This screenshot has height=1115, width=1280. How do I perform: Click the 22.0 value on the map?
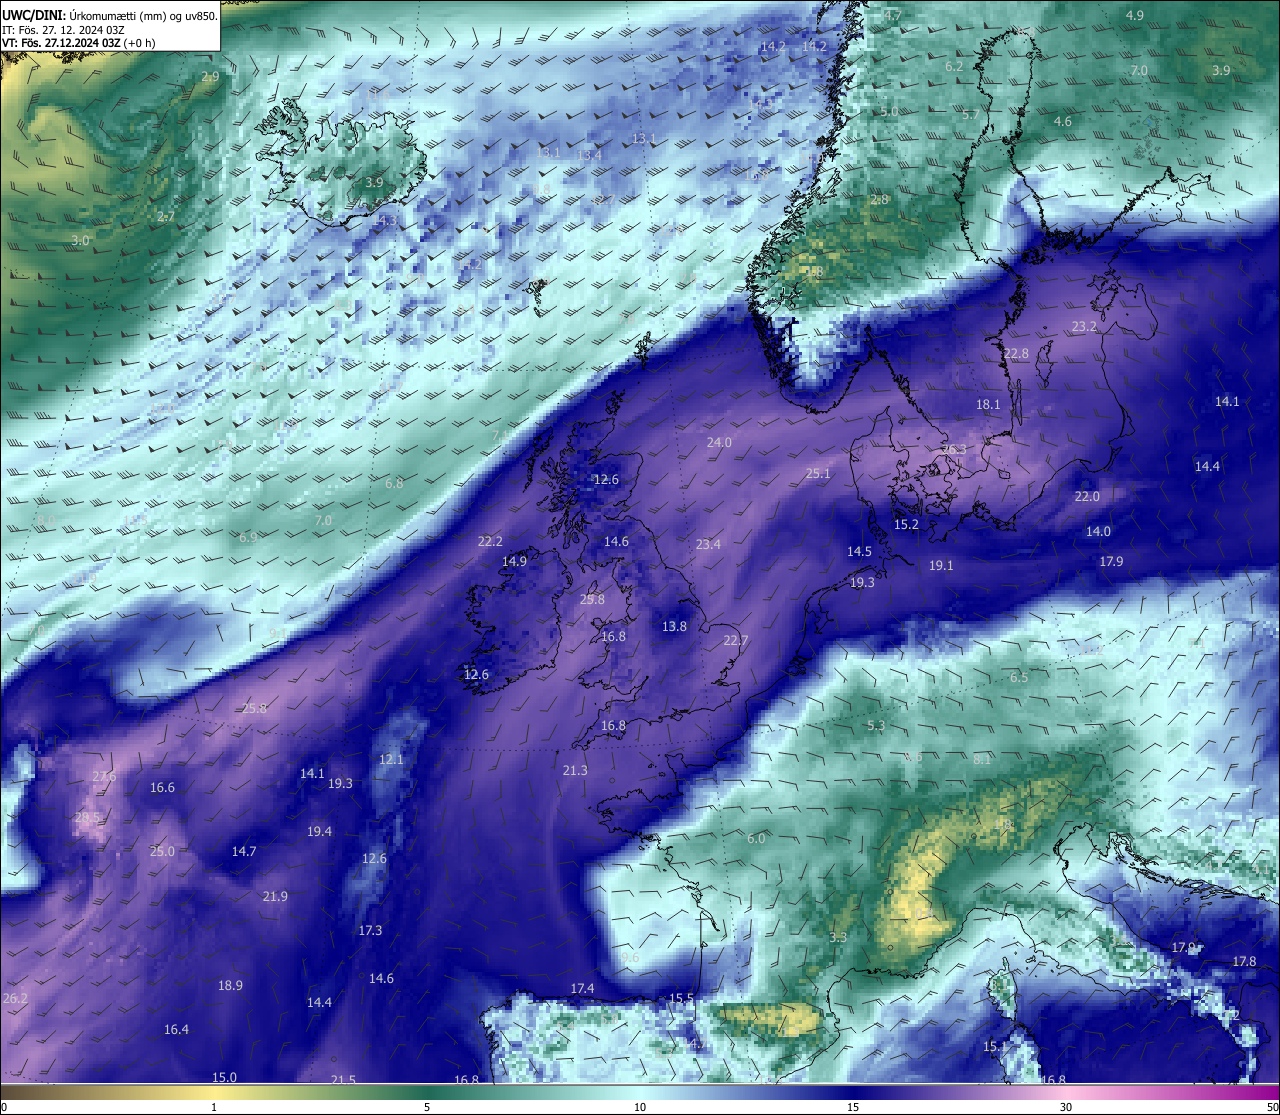[x=1087, y=497]
